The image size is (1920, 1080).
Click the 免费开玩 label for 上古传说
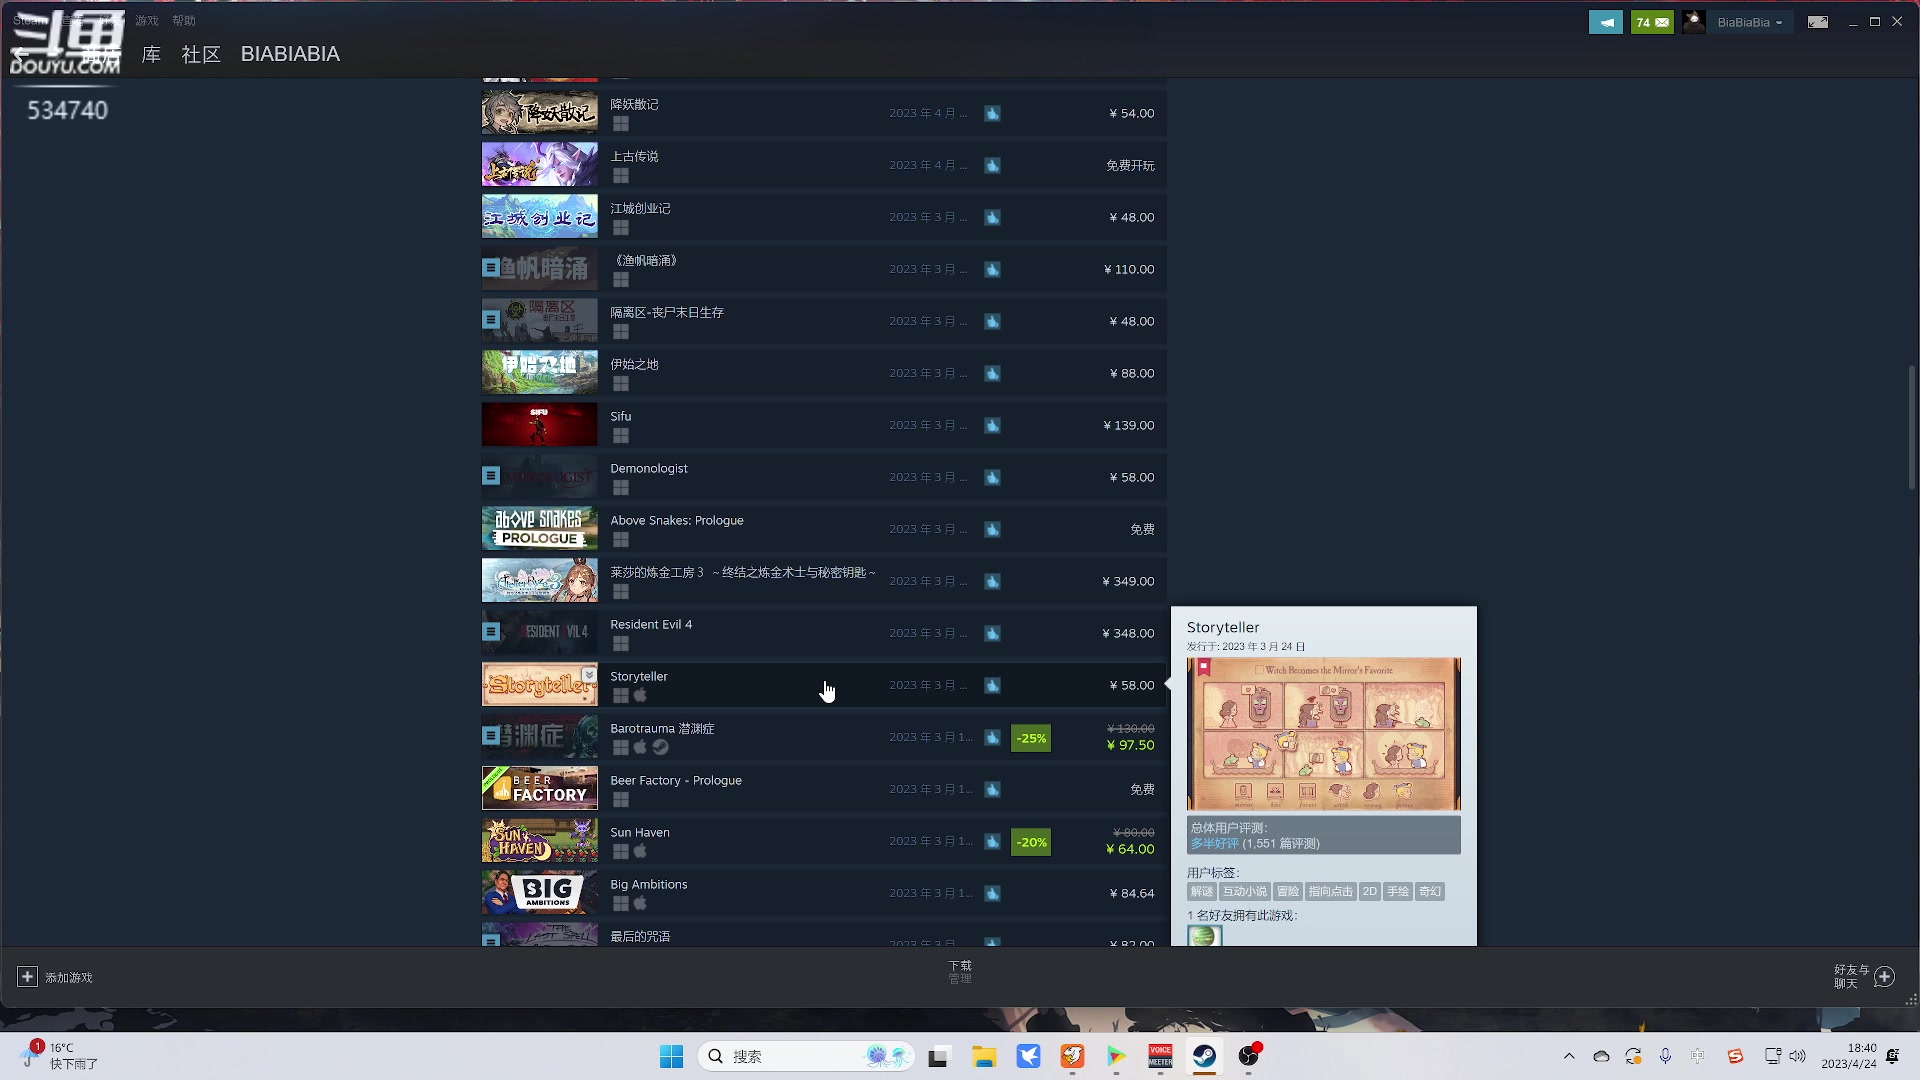[x=1130, y=165]
